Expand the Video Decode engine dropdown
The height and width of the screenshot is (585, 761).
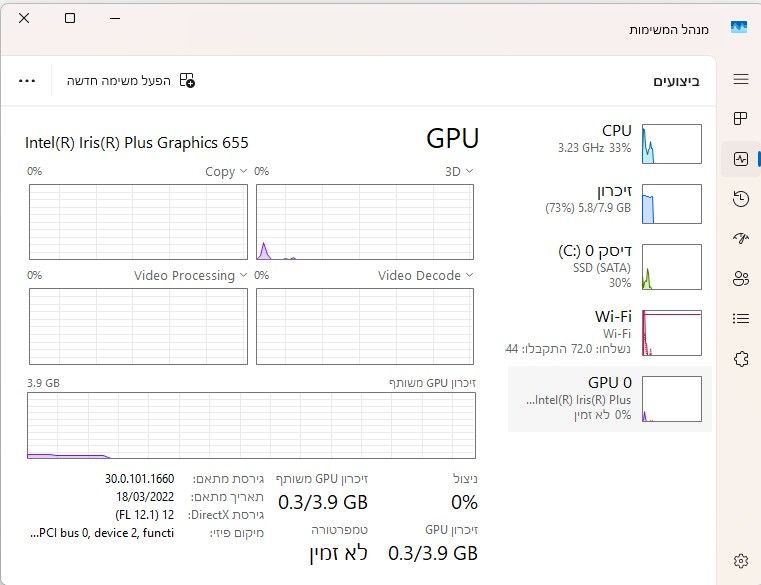[425, 275]
